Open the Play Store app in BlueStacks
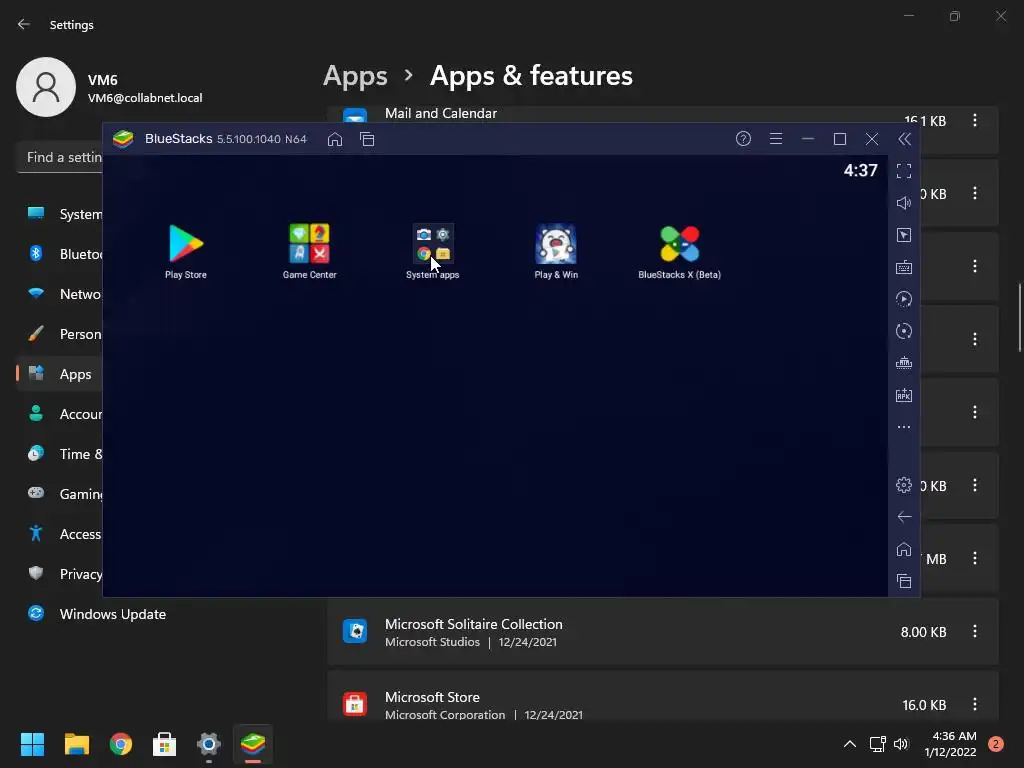The height and width of the screenshot is (768, 1024). [x=186, y=251]
